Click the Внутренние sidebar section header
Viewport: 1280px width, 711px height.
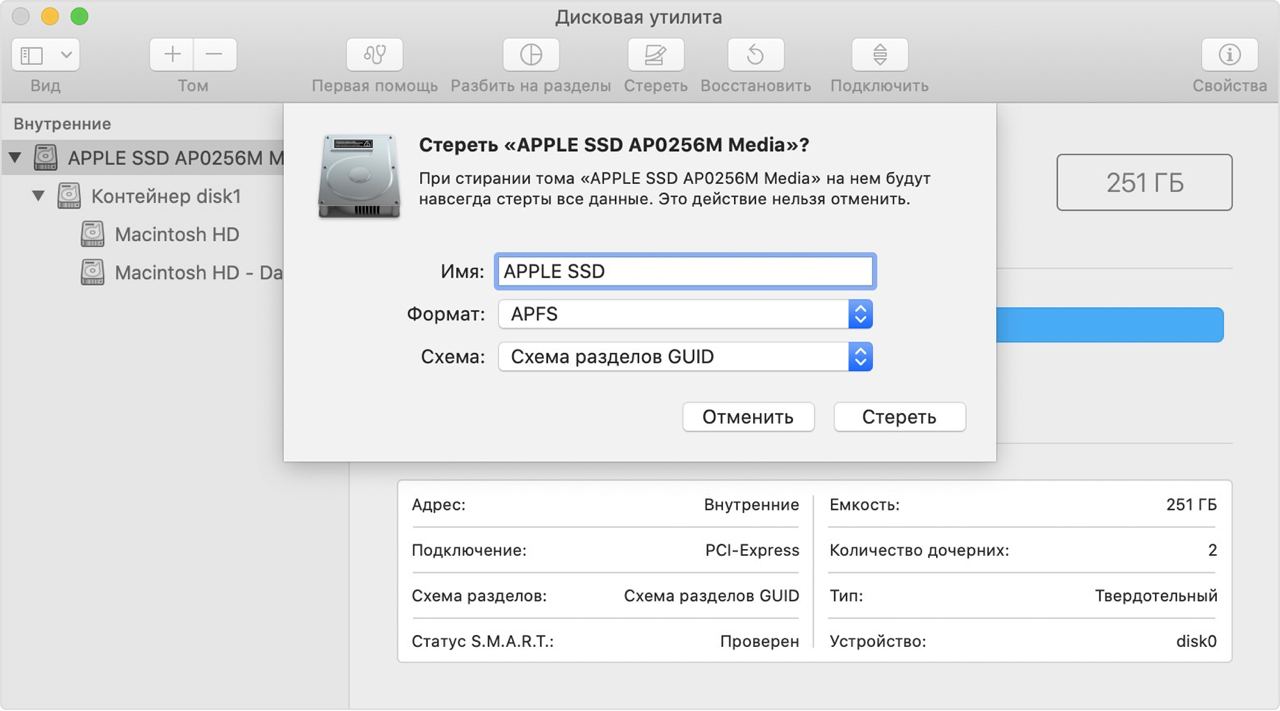pyautogui.click(x=62, y=124)
